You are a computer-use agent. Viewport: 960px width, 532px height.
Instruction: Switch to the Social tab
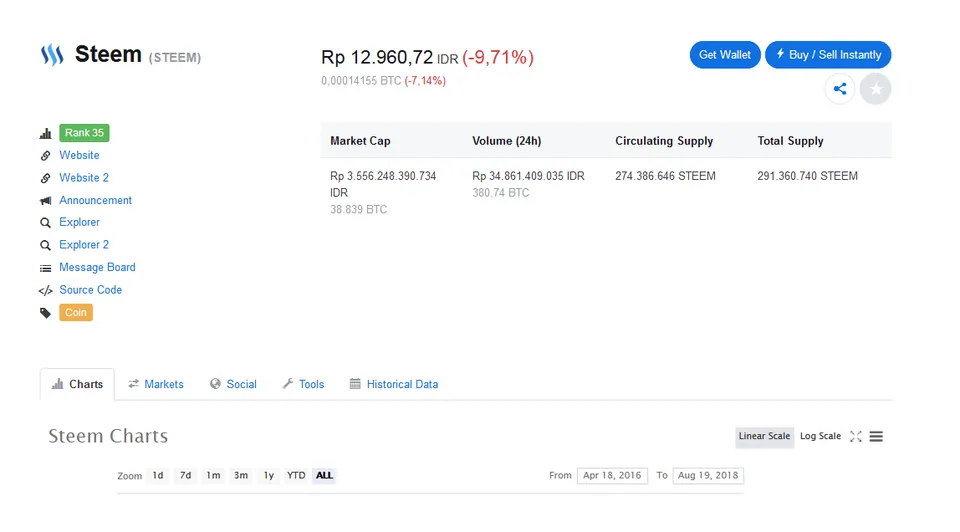tap(233, 384)
